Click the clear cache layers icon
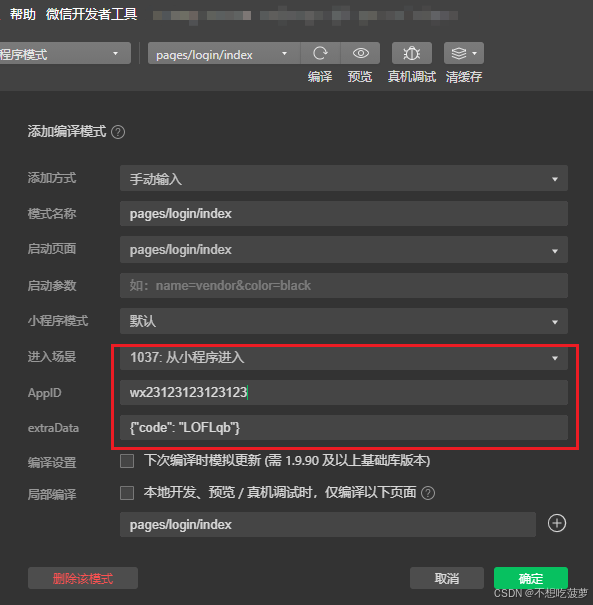Screen dimensions: 593x605 tap(459, 53)
